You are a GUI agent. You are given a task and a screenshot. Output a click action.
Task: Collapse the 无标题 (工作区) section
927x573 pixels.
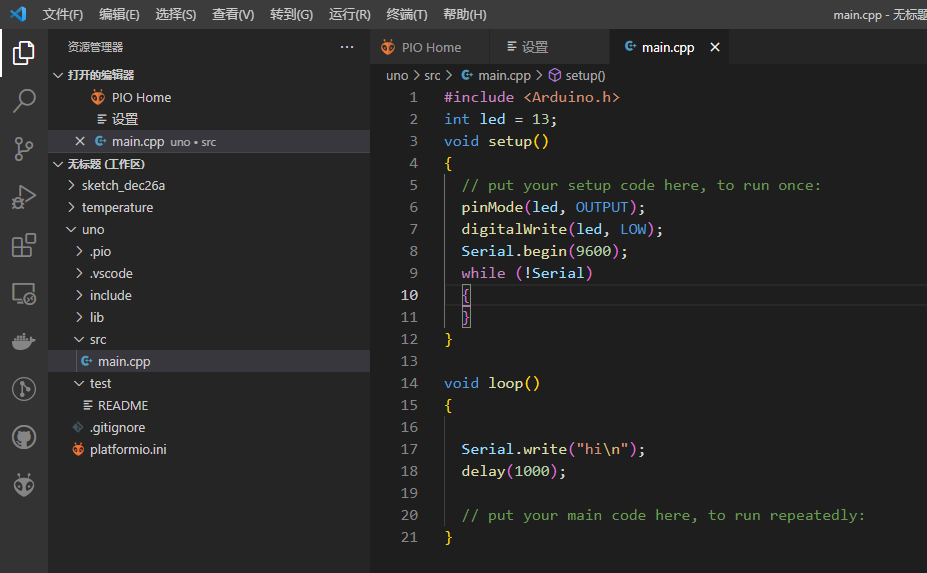point(57,164)
